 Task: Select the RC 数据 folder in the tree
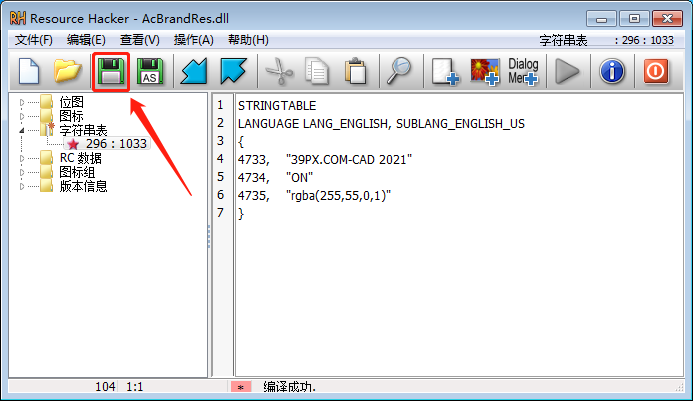[80, 158]
